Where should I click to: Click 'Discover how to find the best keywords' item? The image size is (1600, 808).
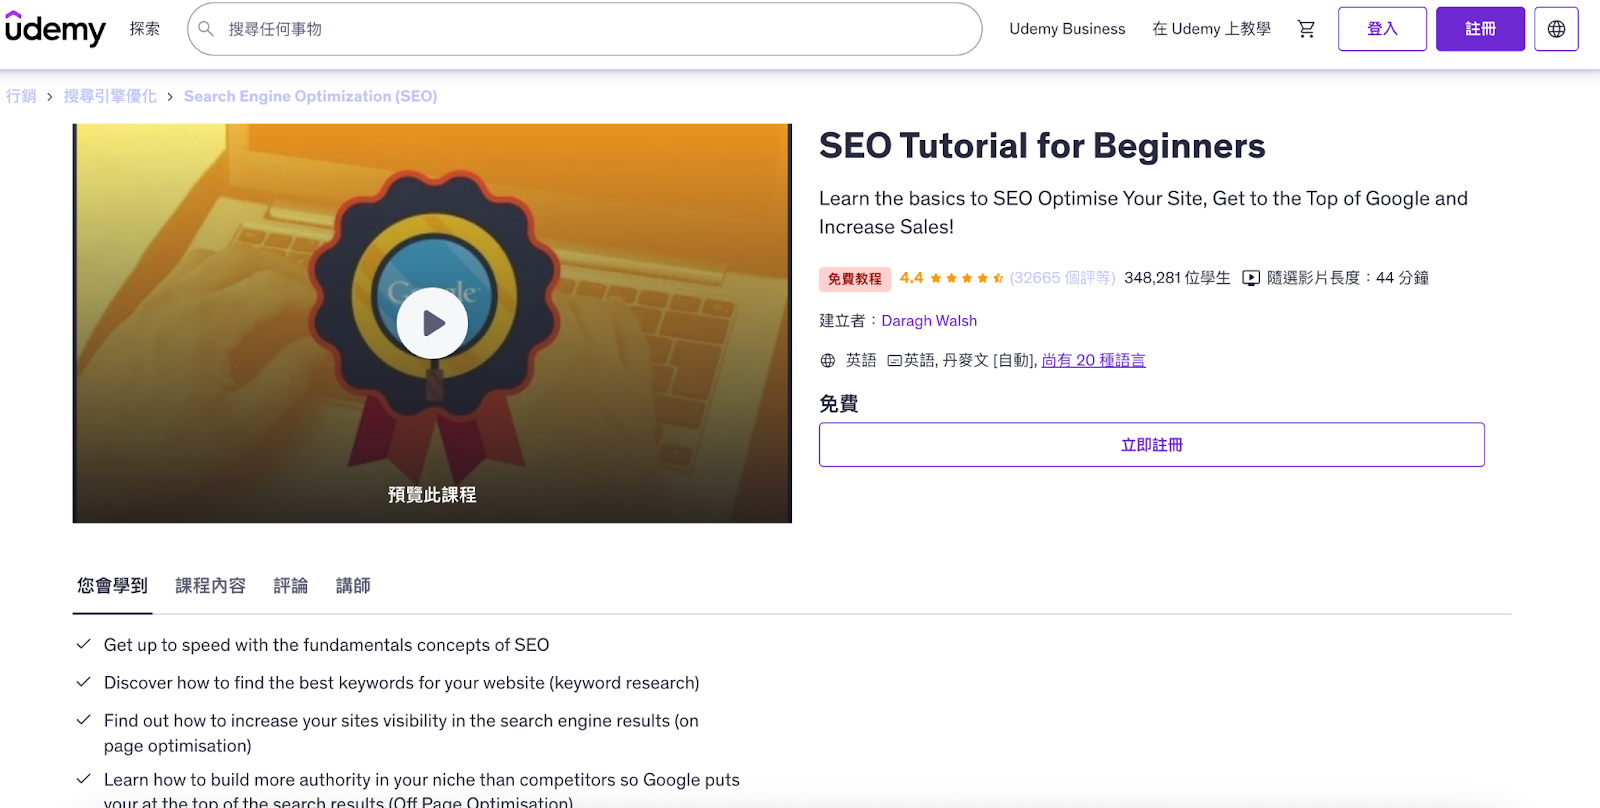point(401,683)
